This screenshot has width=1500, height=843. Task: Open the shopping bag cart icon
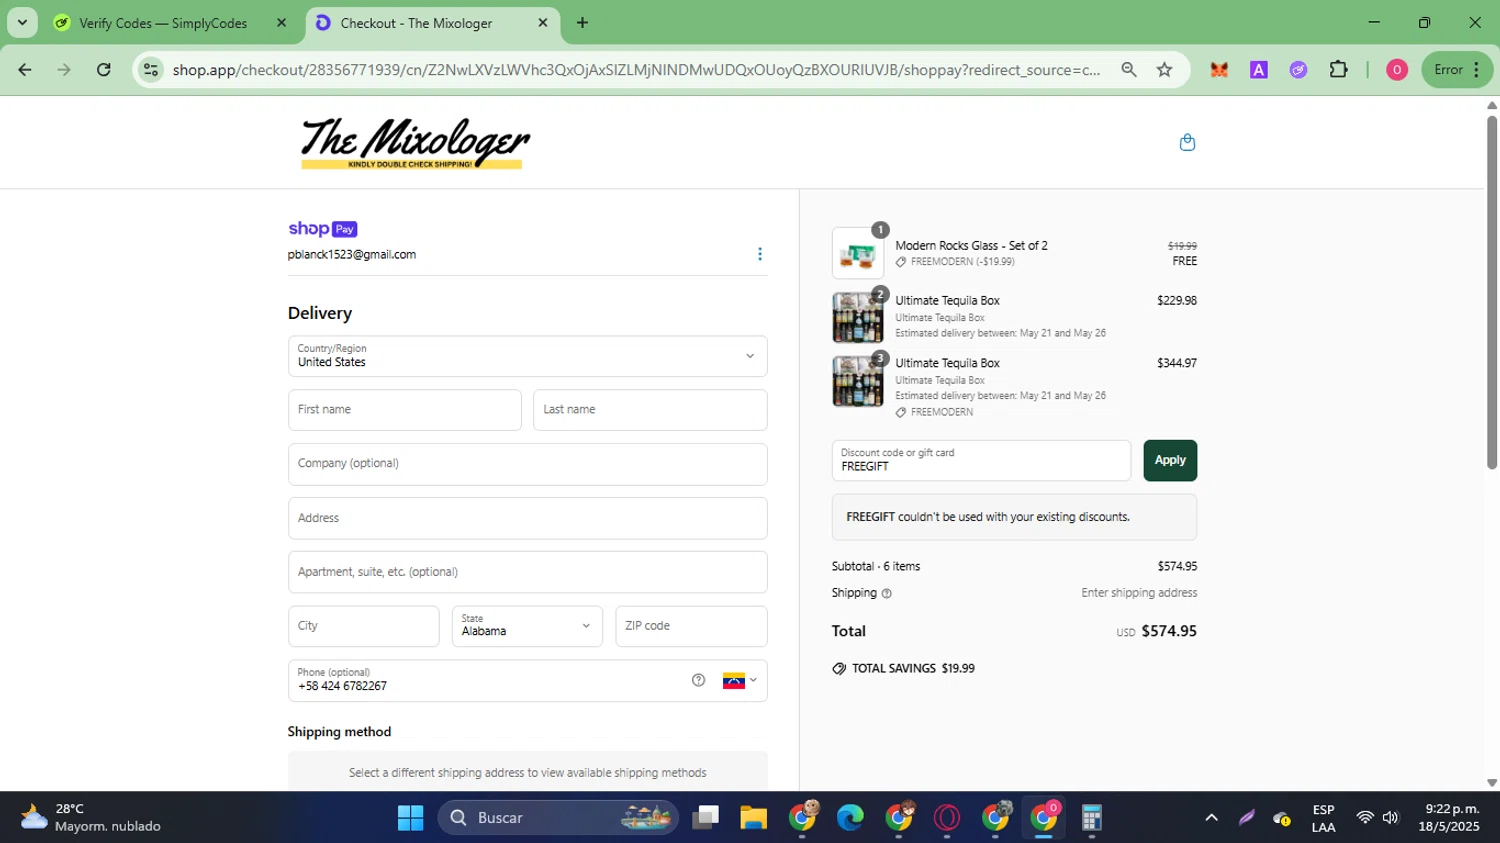(1187, 142)
